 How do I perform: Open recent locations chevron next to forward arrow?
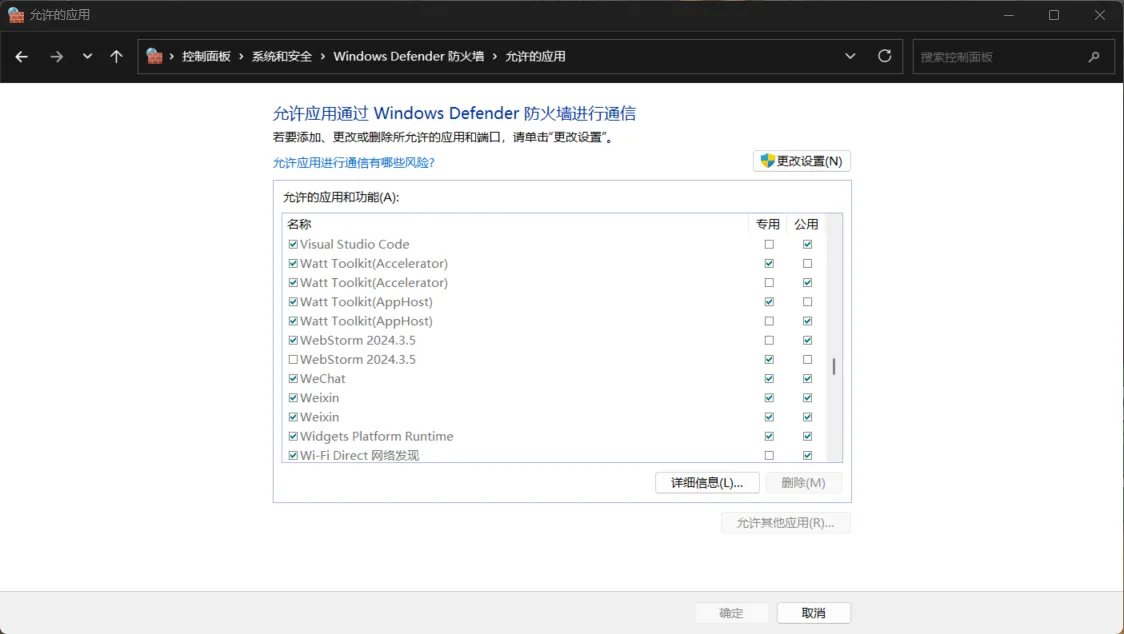87,56
